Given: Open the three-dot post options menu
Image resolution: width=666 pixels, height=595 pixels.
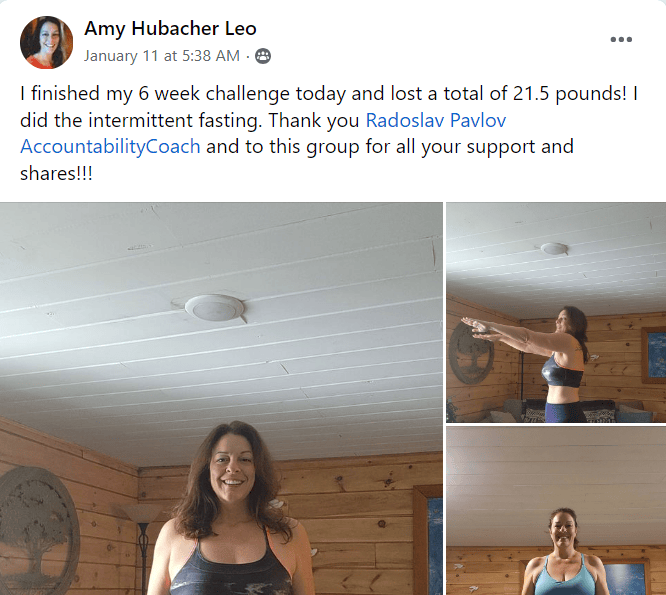Looking at the screenshot, I should (621, 39).
